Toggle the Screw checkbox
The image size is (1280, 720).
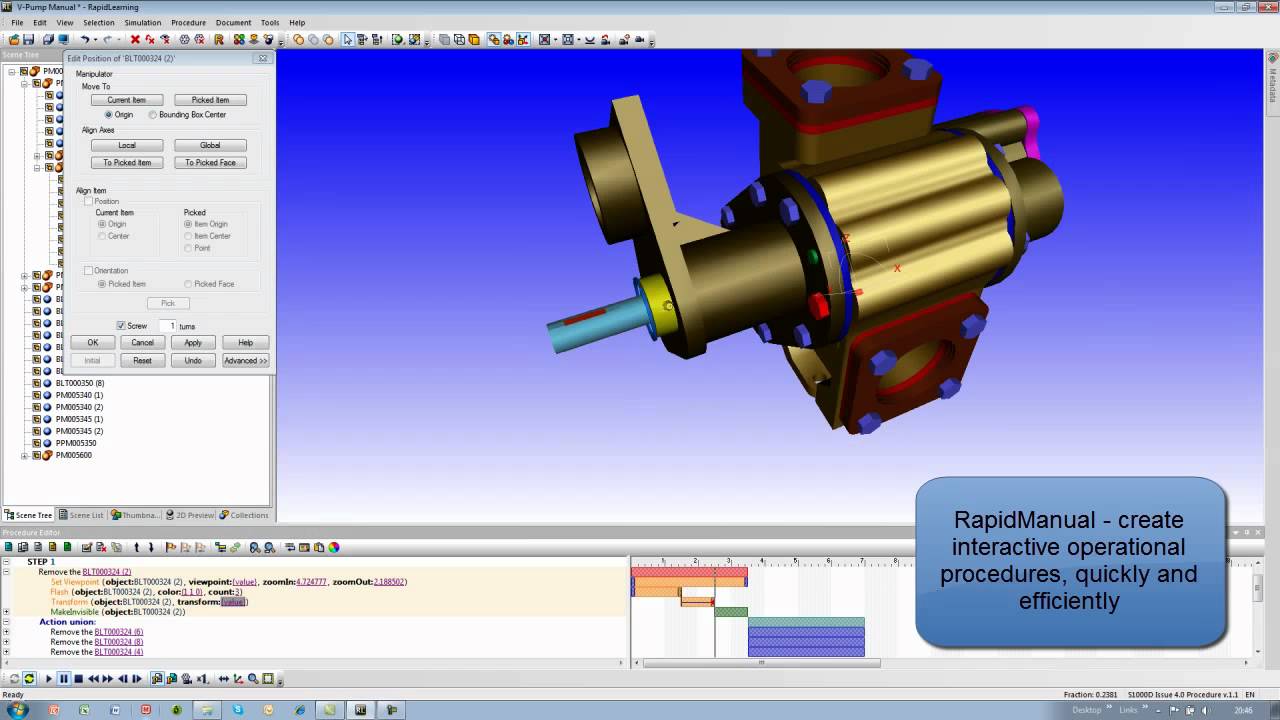tap(121, 326)
